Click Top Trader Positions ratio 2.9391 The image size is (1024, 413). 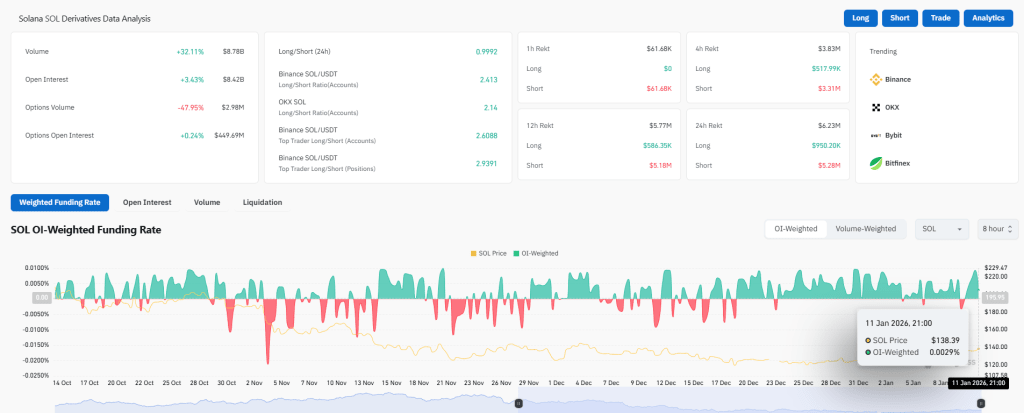point(487,163)
